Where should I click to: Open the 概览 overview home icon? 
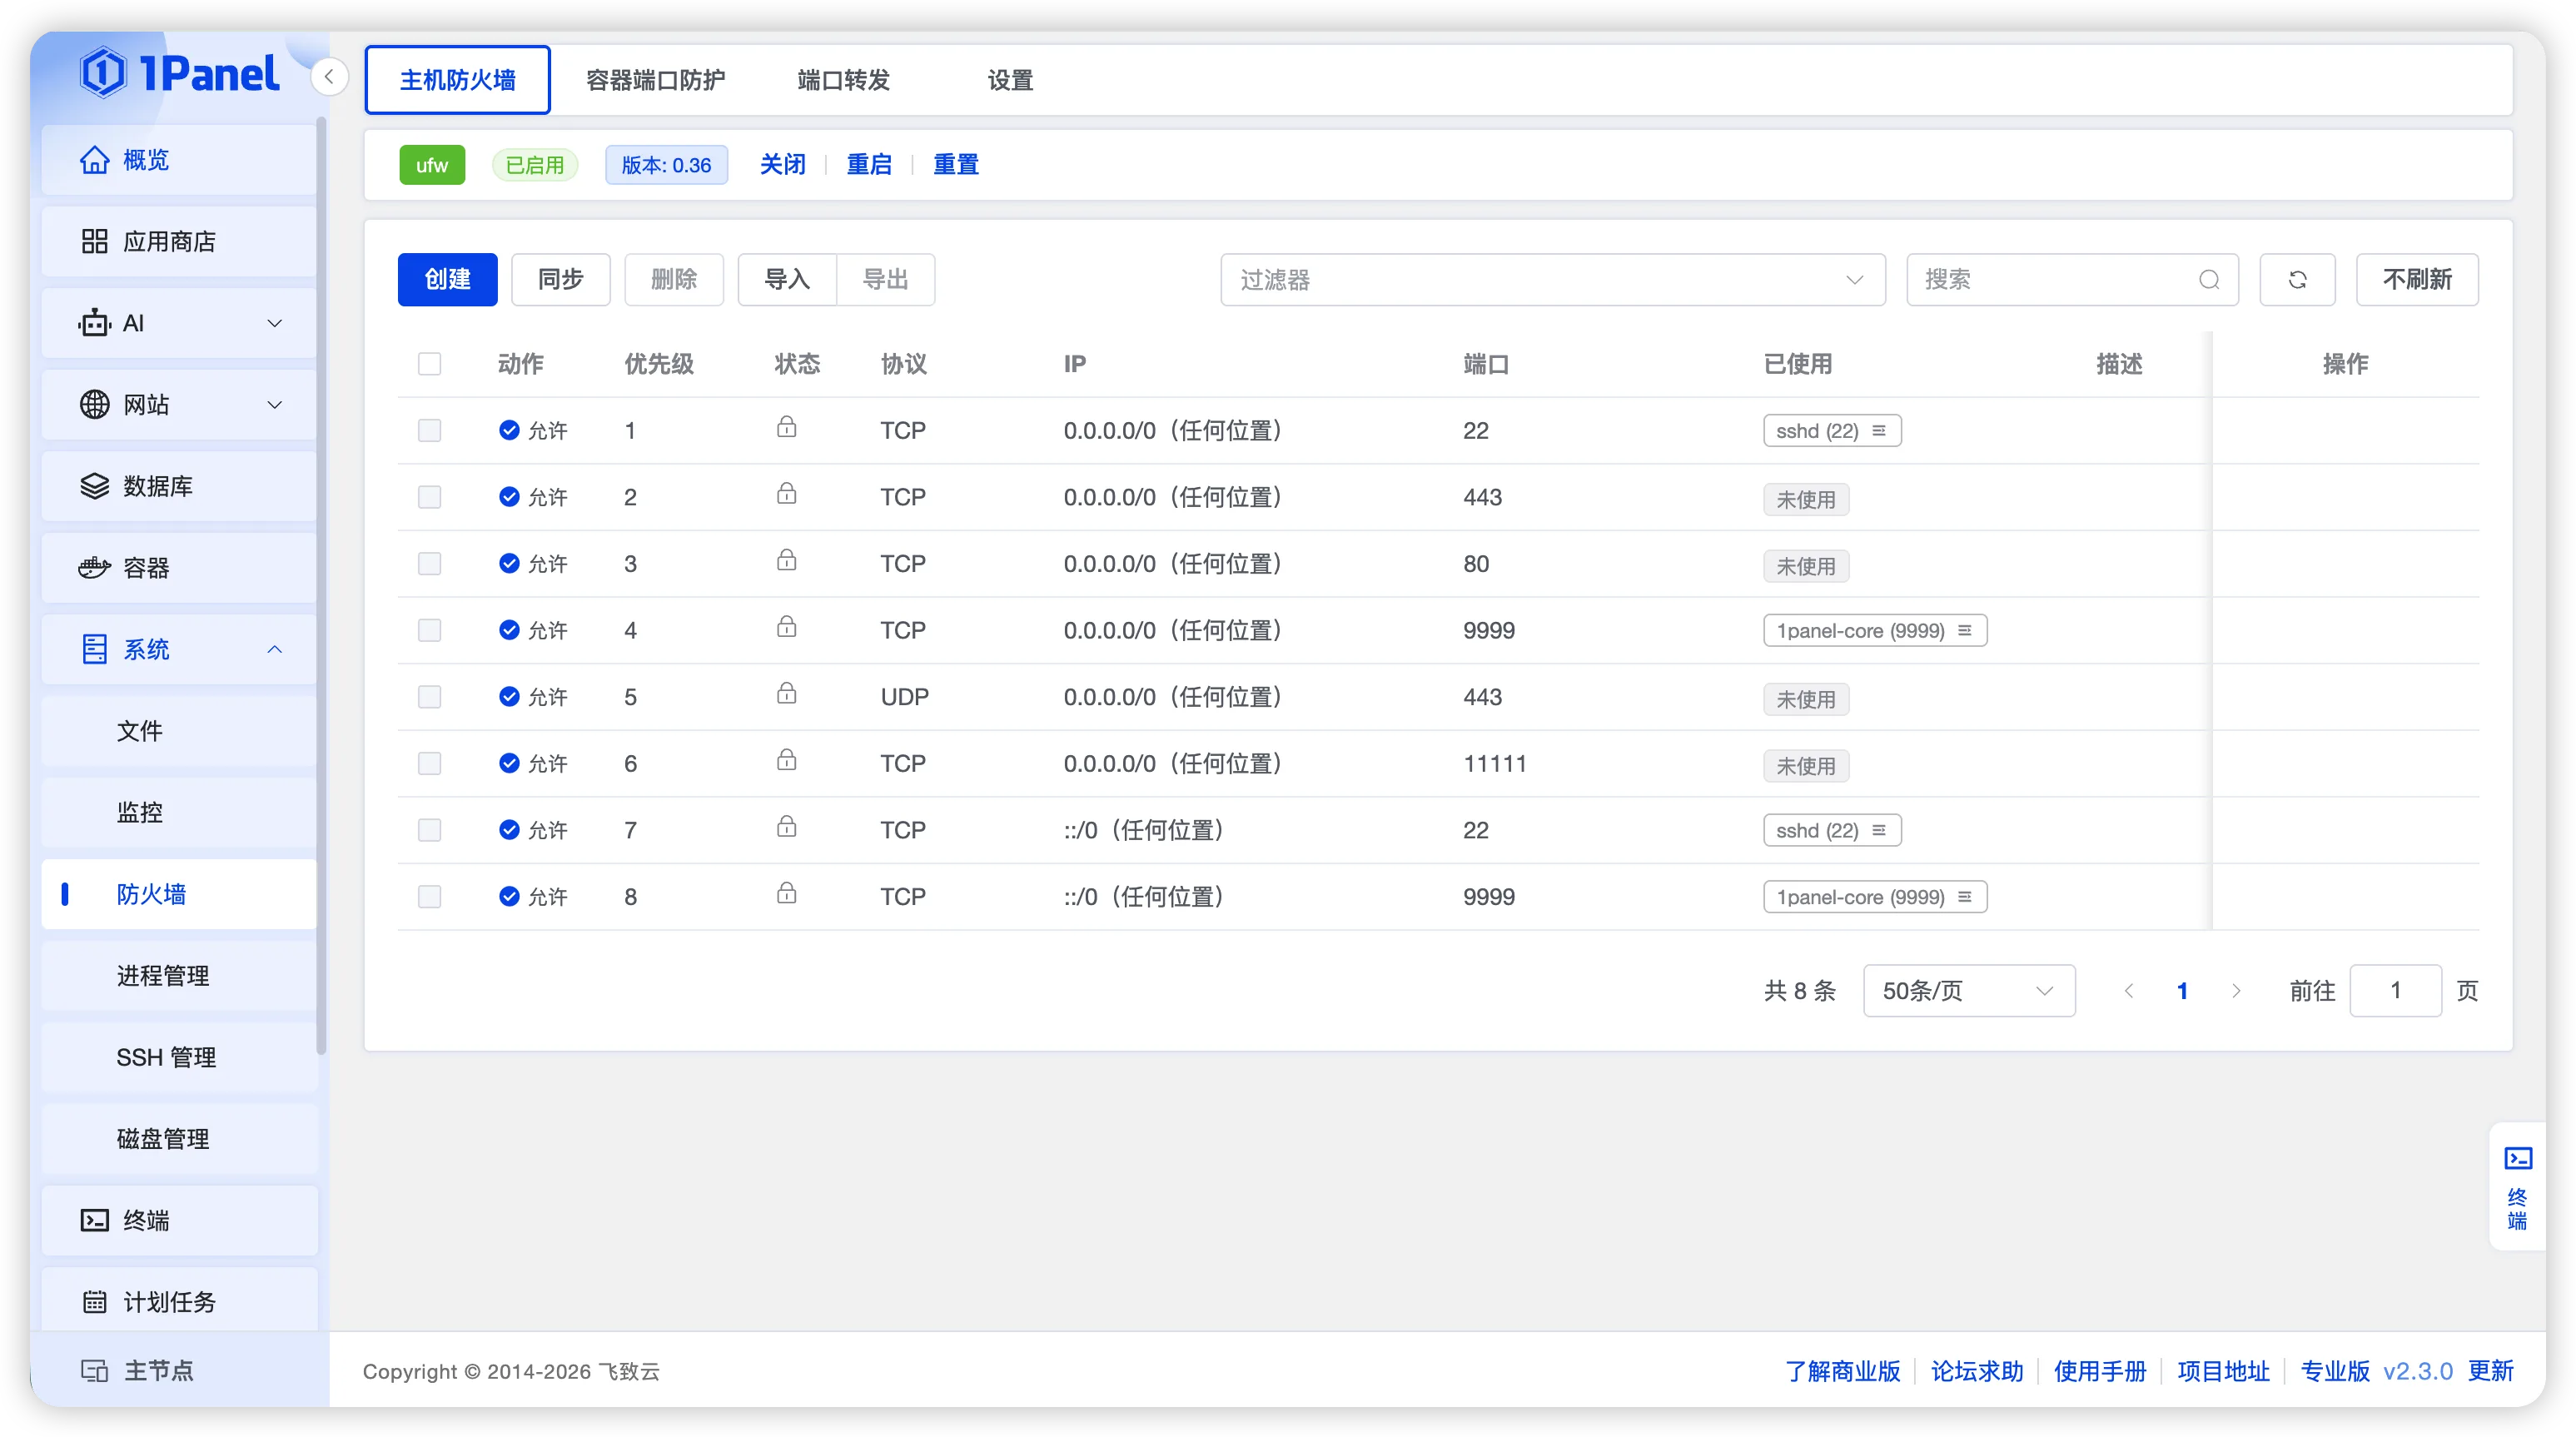[94, 160]
